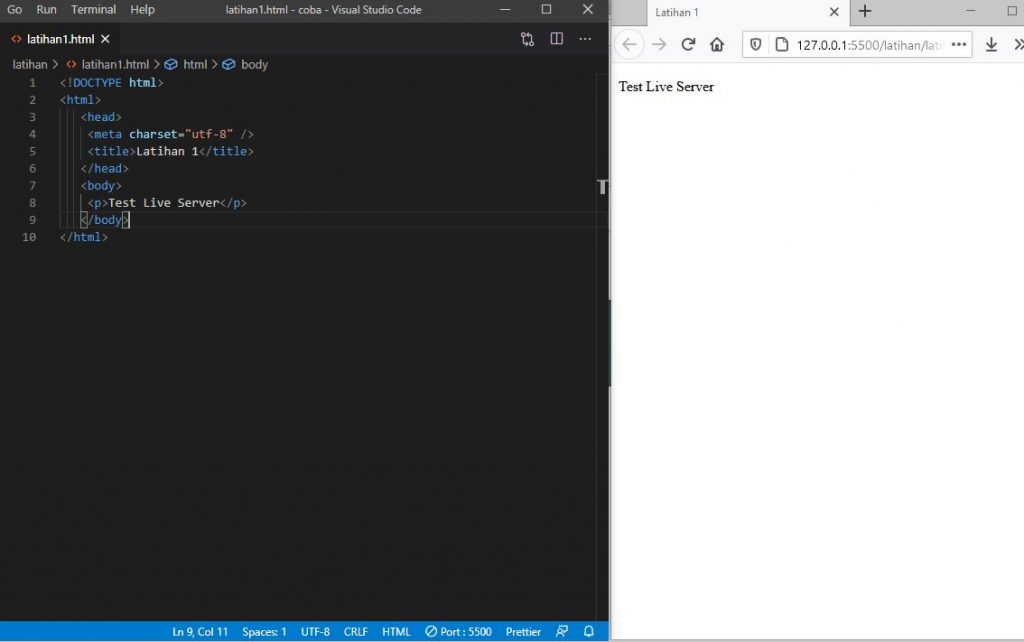Click the browser home button
Viewport: 1024px width, 642px height.
[x=717, y=43]
